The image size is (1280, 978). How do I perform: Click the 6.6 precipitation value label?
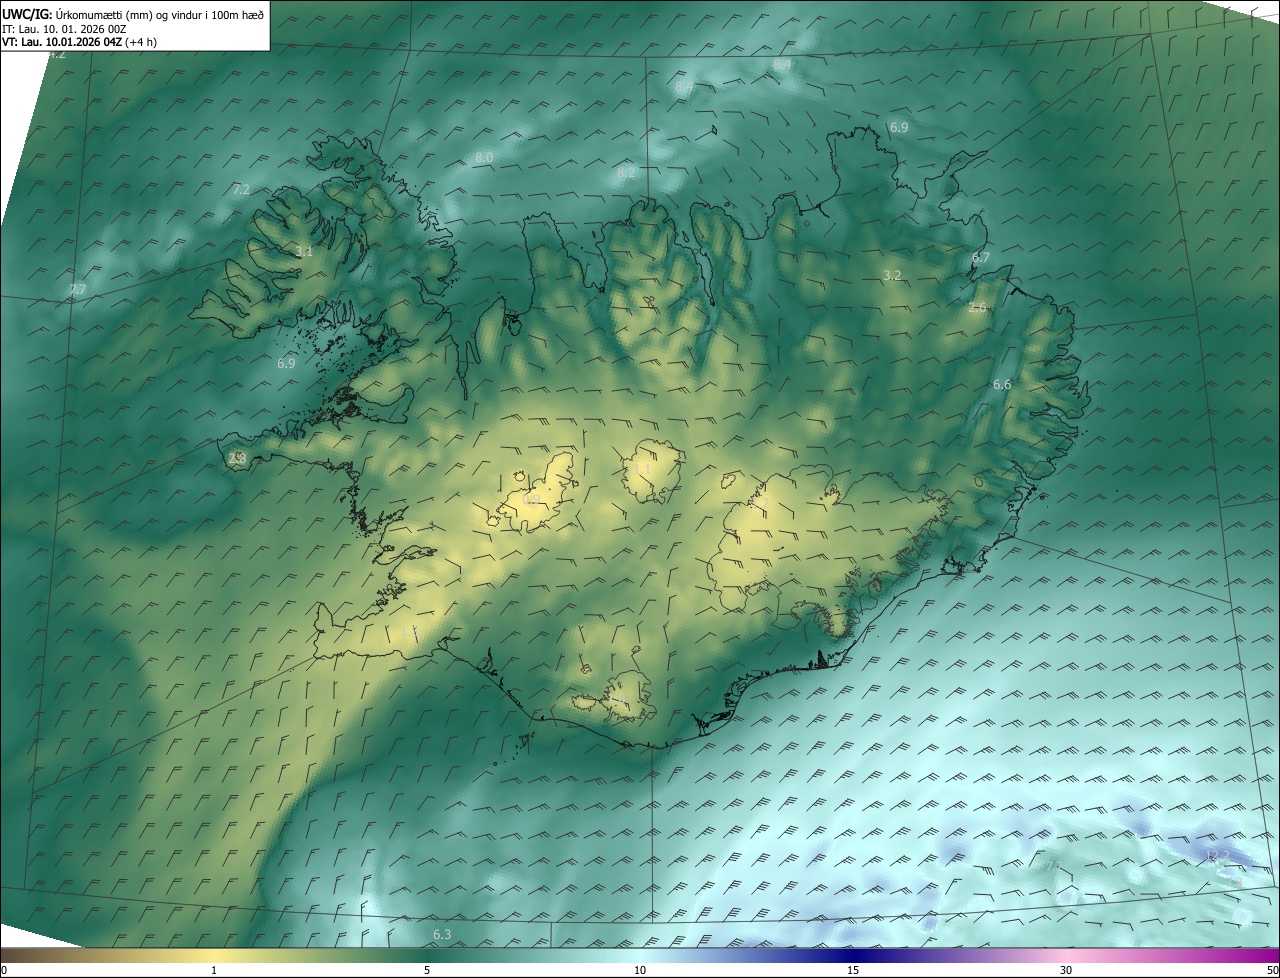tap(1002, 385)
